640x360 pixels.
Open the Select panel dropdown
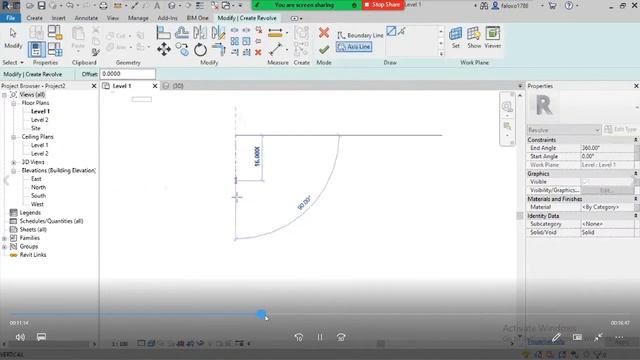point(13,62)
